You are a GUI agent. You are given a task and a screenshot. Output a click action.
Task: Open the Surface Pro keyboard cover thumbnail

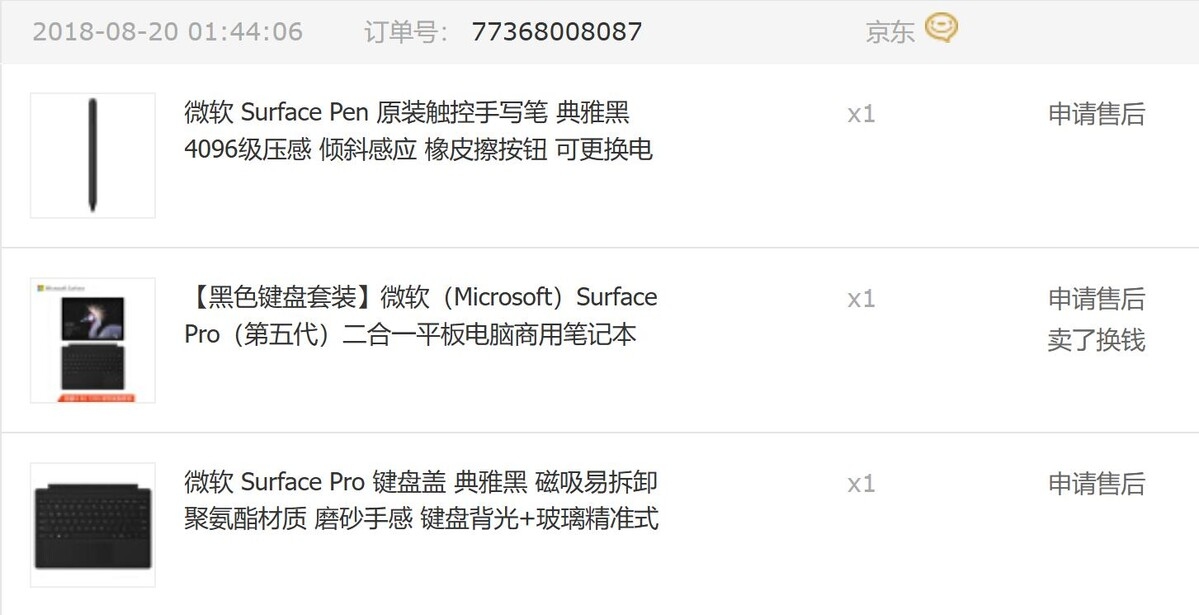pyautogui.click(x=93, y=525)
